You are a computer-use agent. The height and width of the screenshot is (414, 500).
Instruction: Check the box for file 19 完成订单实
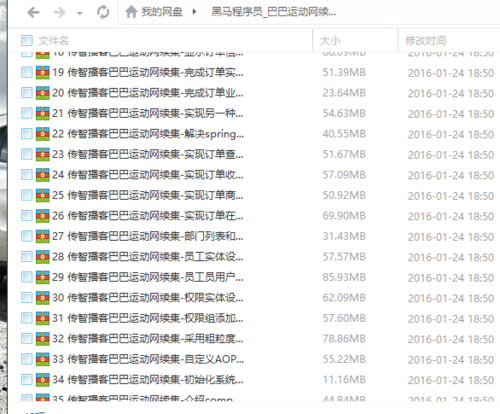pos(27,72)
